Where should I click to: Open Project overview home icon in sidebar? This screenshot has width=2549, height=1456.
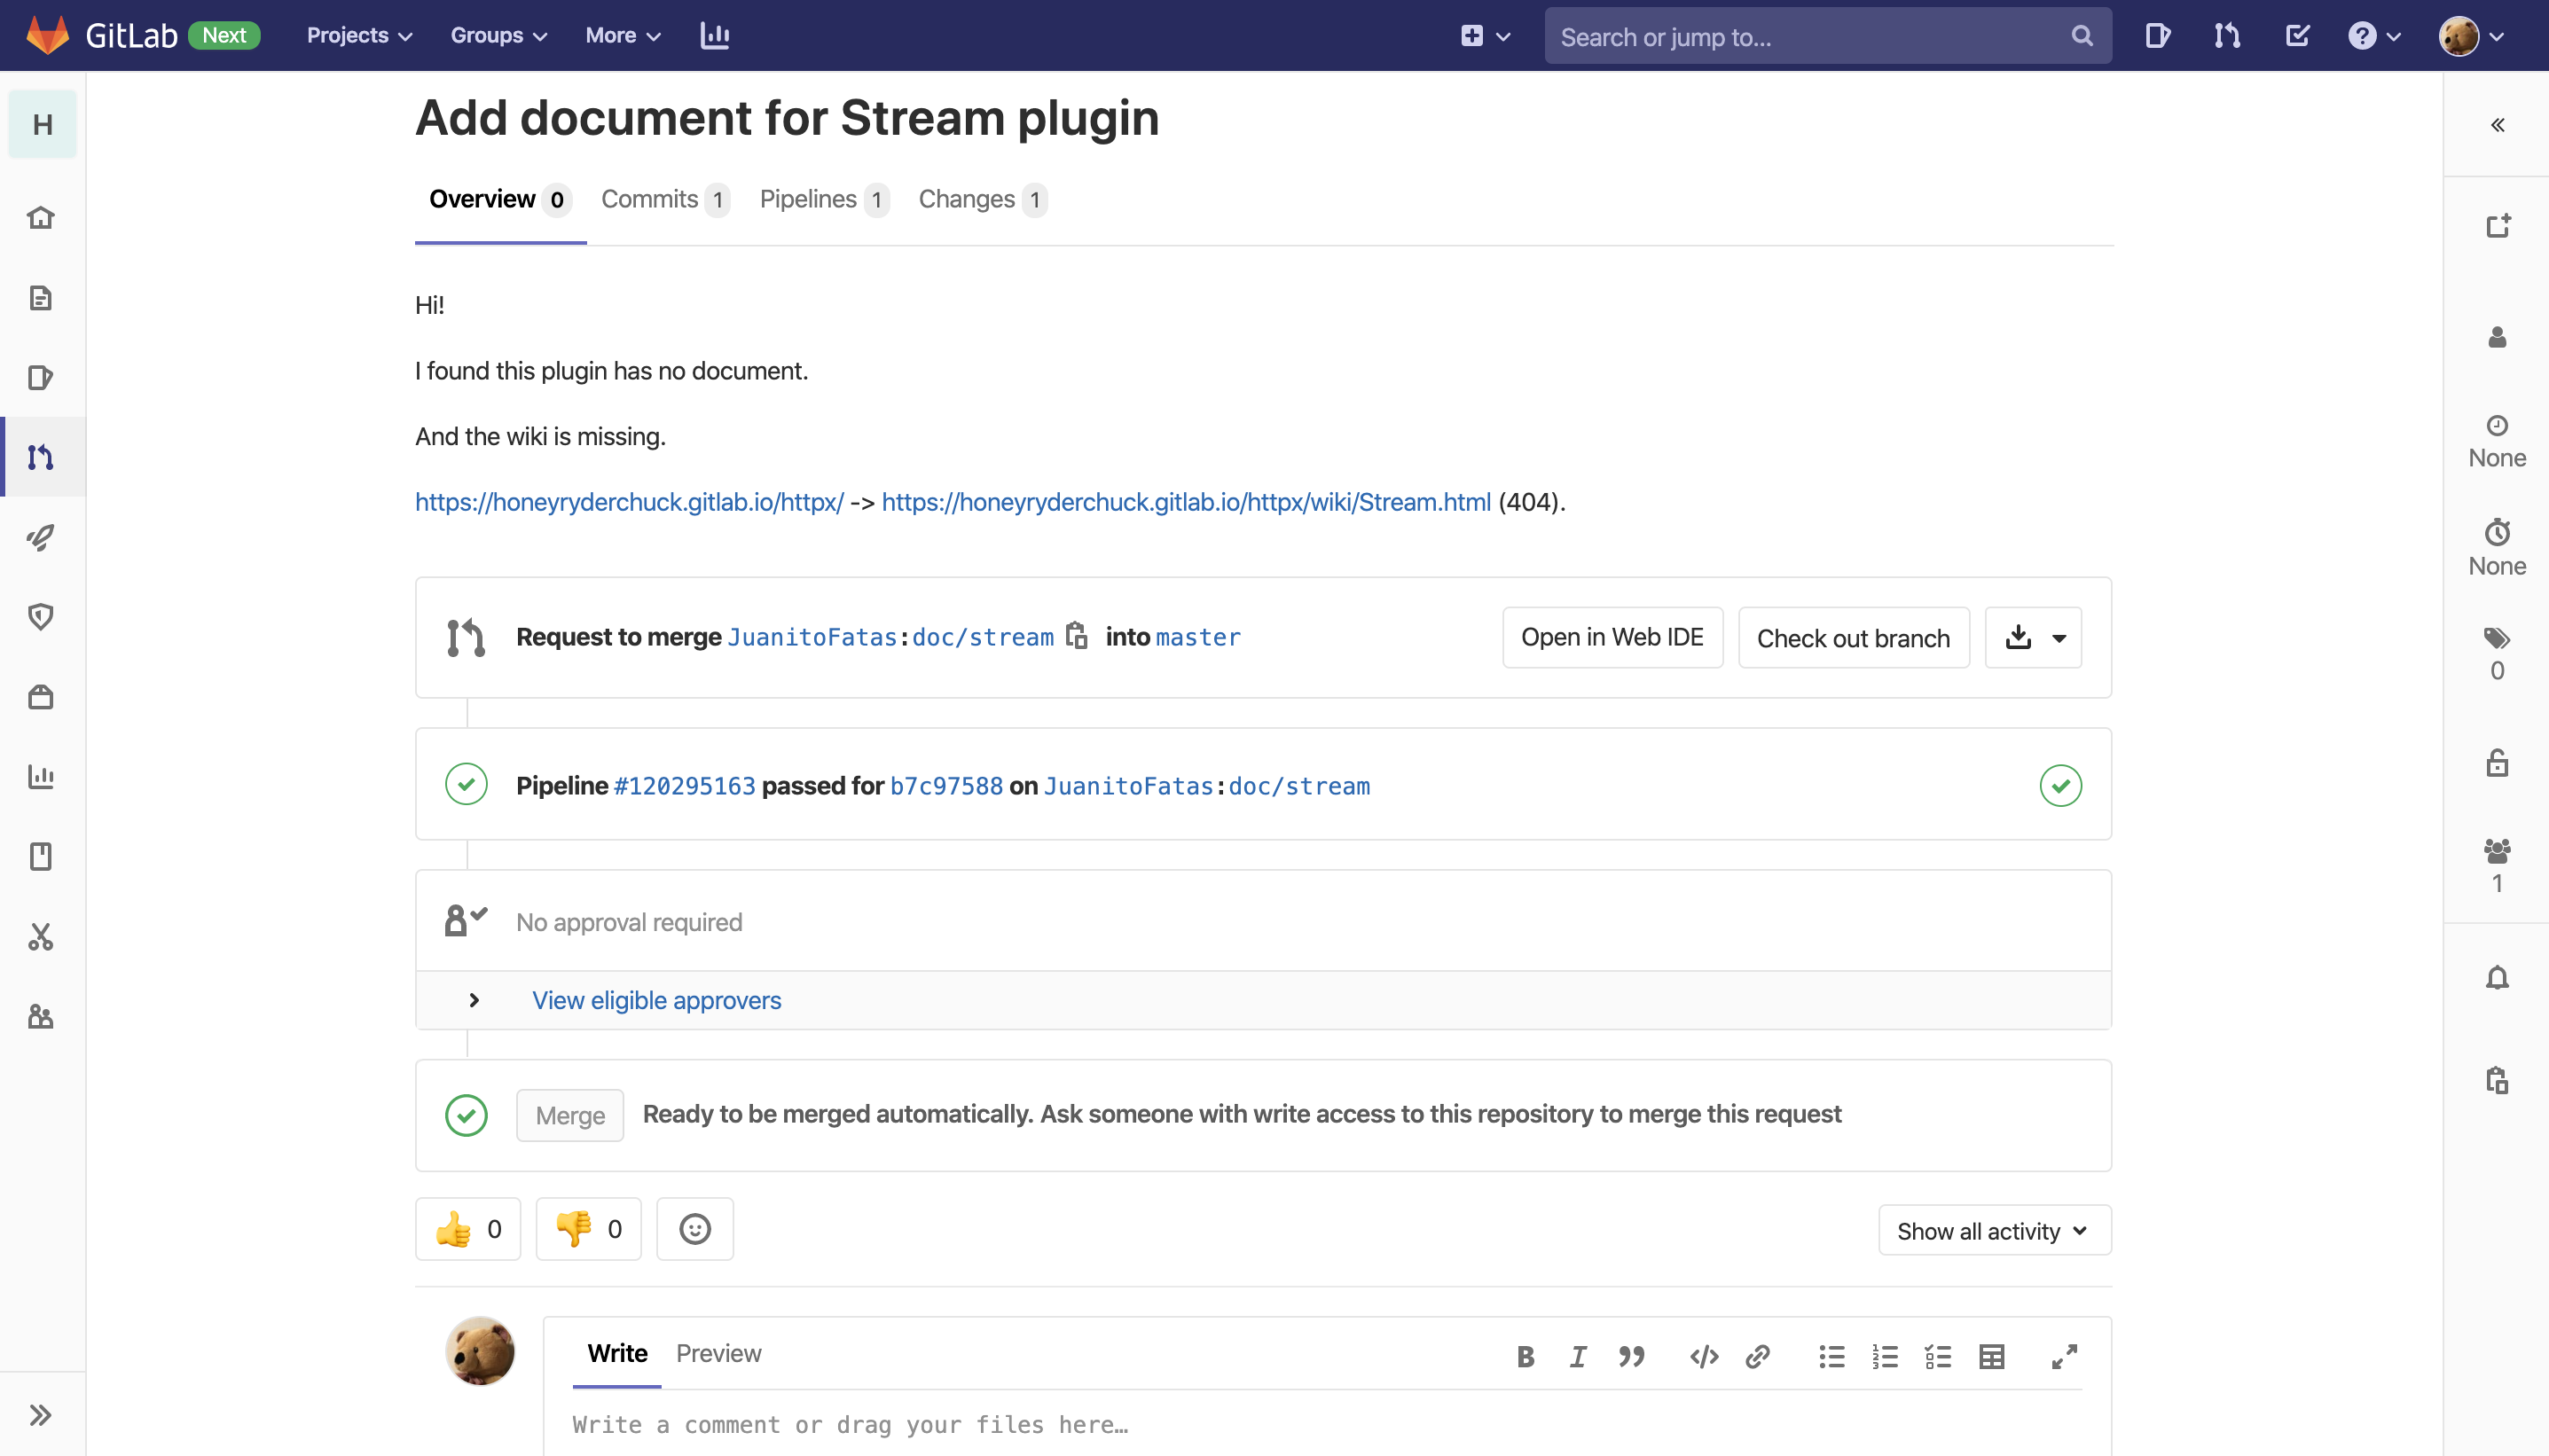[x=41, y=217]
